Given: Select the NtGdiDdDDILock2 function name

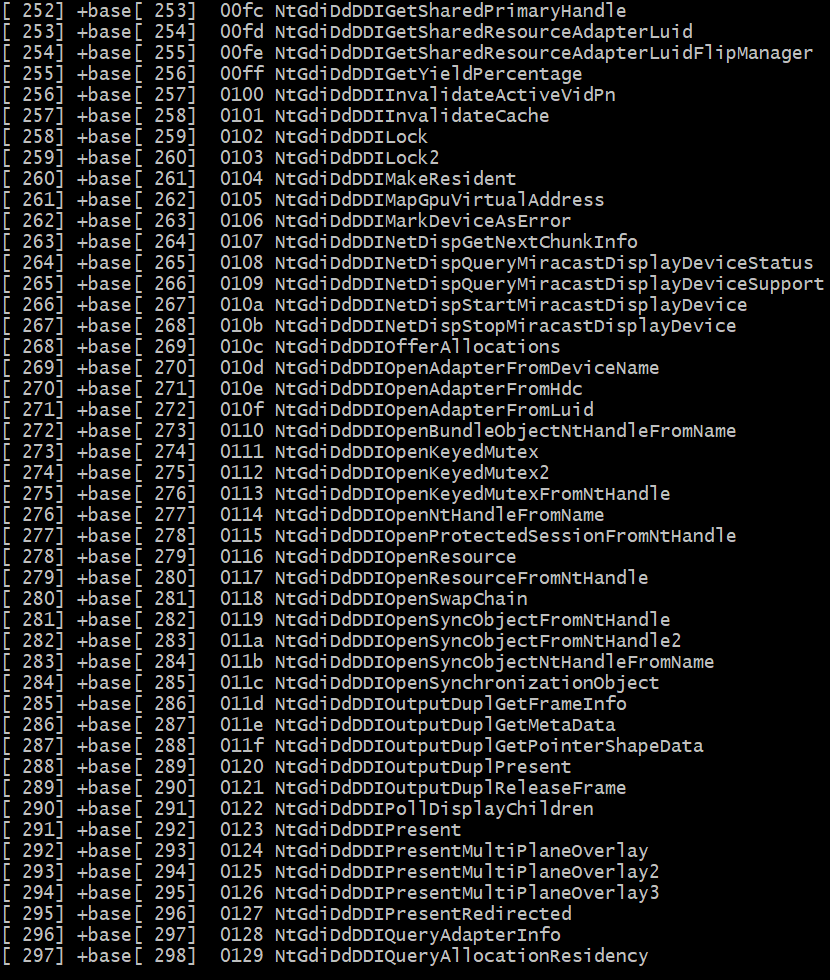Looking at the screenshot, I should click(357, 158).
